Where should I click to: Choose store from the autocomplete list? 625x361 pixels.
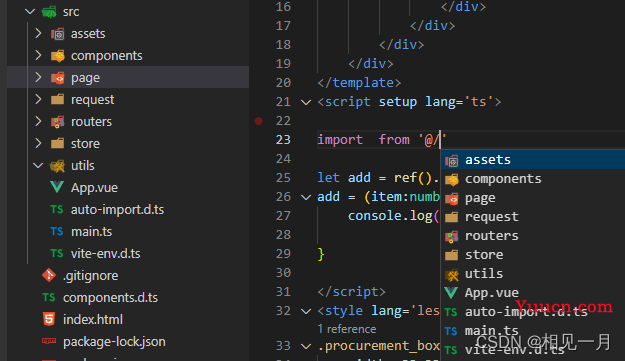click(533, 255)
